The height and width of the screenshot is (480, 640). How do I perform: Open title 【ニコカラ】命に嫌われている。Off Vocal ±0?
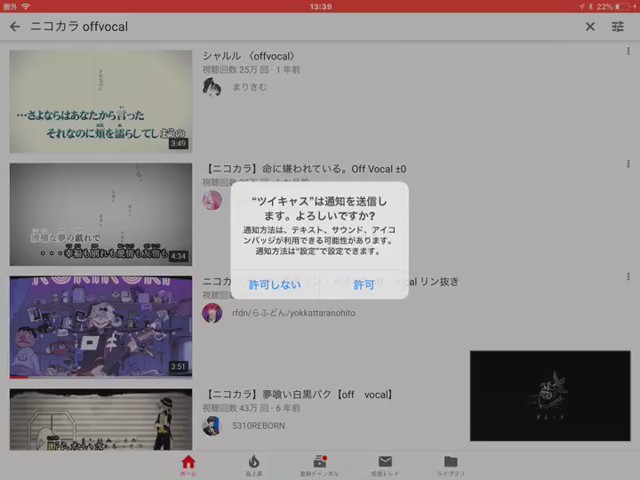304,169
